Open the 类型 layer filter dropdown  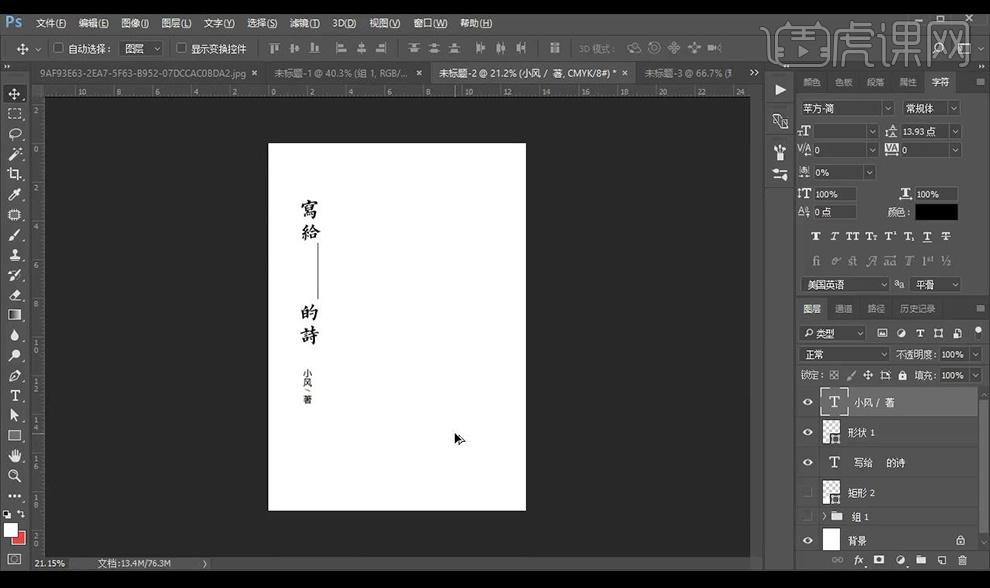click(832, 333)
